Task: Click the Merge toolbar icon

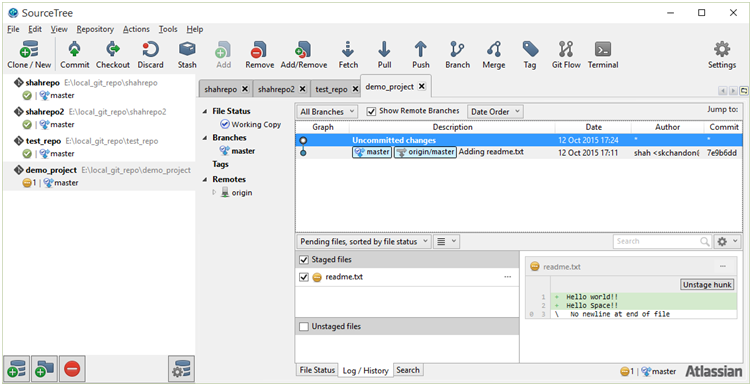Action: (494, 55)
